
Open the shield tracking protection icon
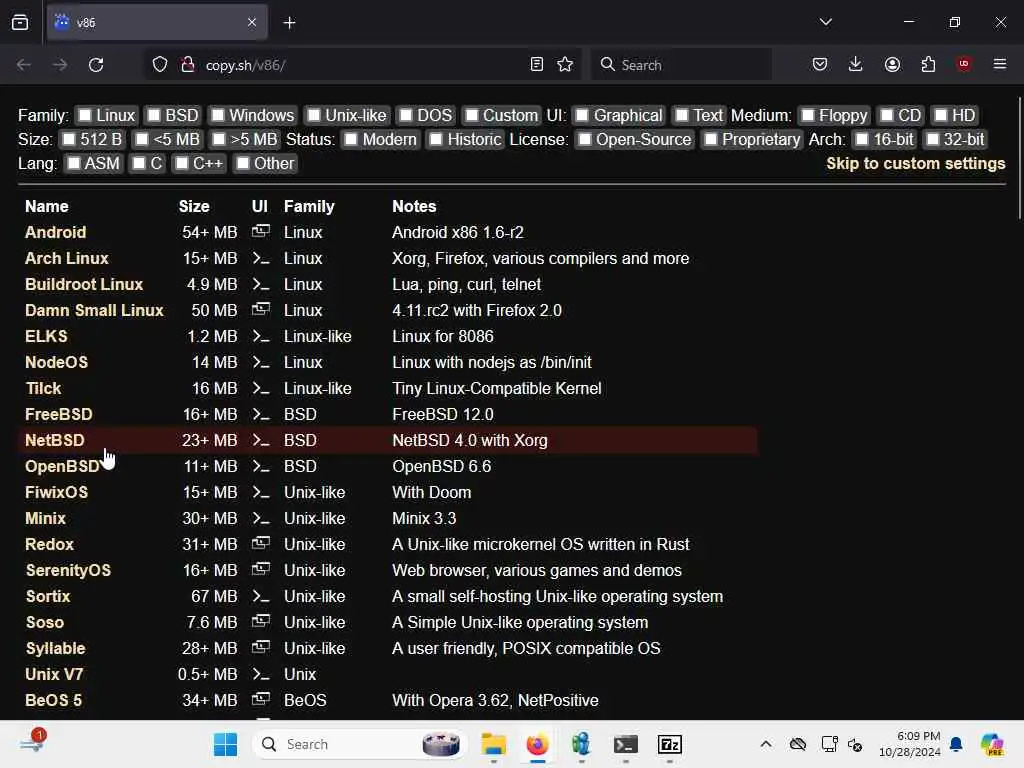pos(160,65)
